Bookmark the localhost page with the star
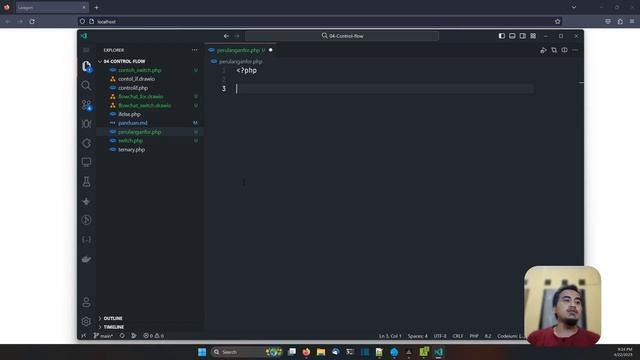640x360 pixels. (558, 21)
